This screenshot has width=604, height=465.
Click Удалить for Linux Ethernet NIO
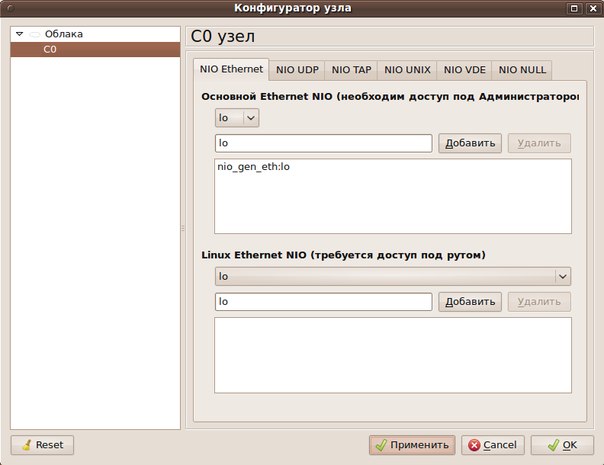[x=539, y=302]
